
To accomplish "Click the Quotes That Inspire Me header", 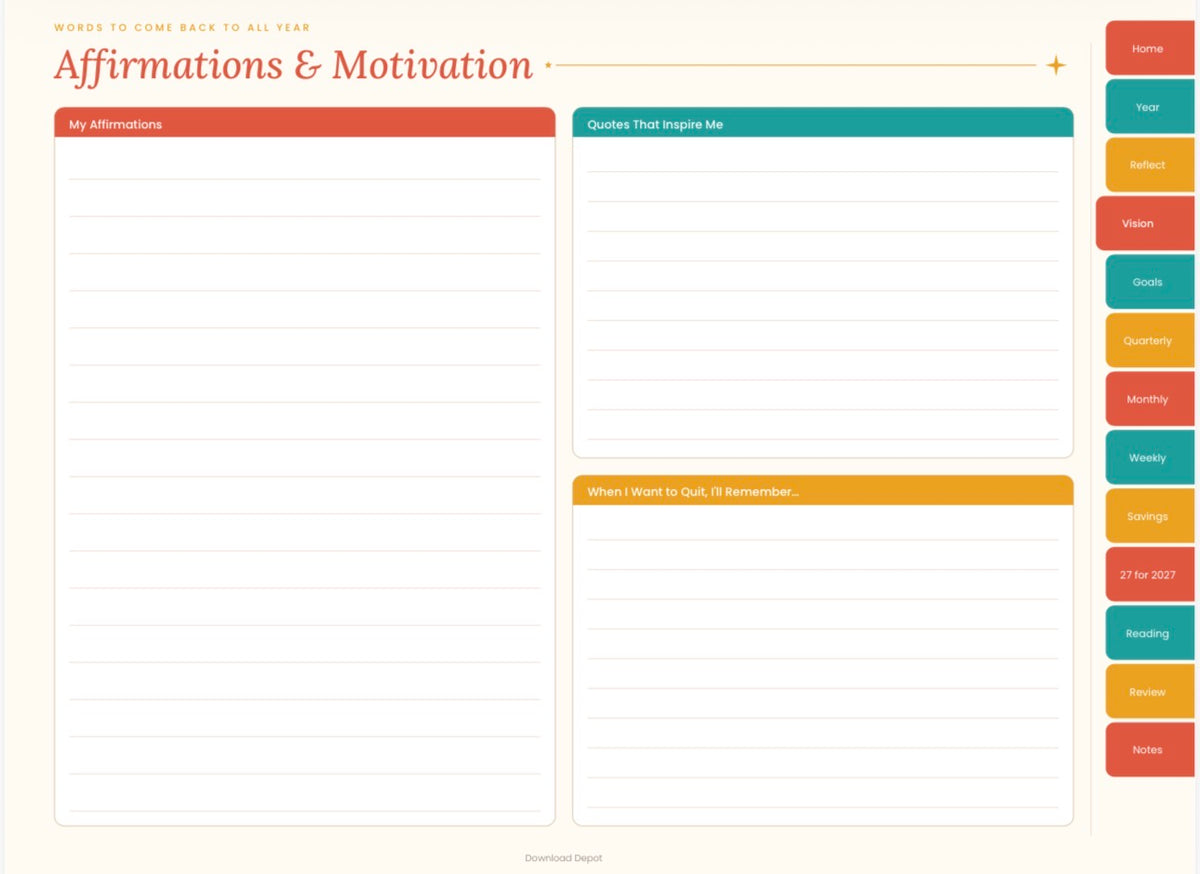I will 822,123.
